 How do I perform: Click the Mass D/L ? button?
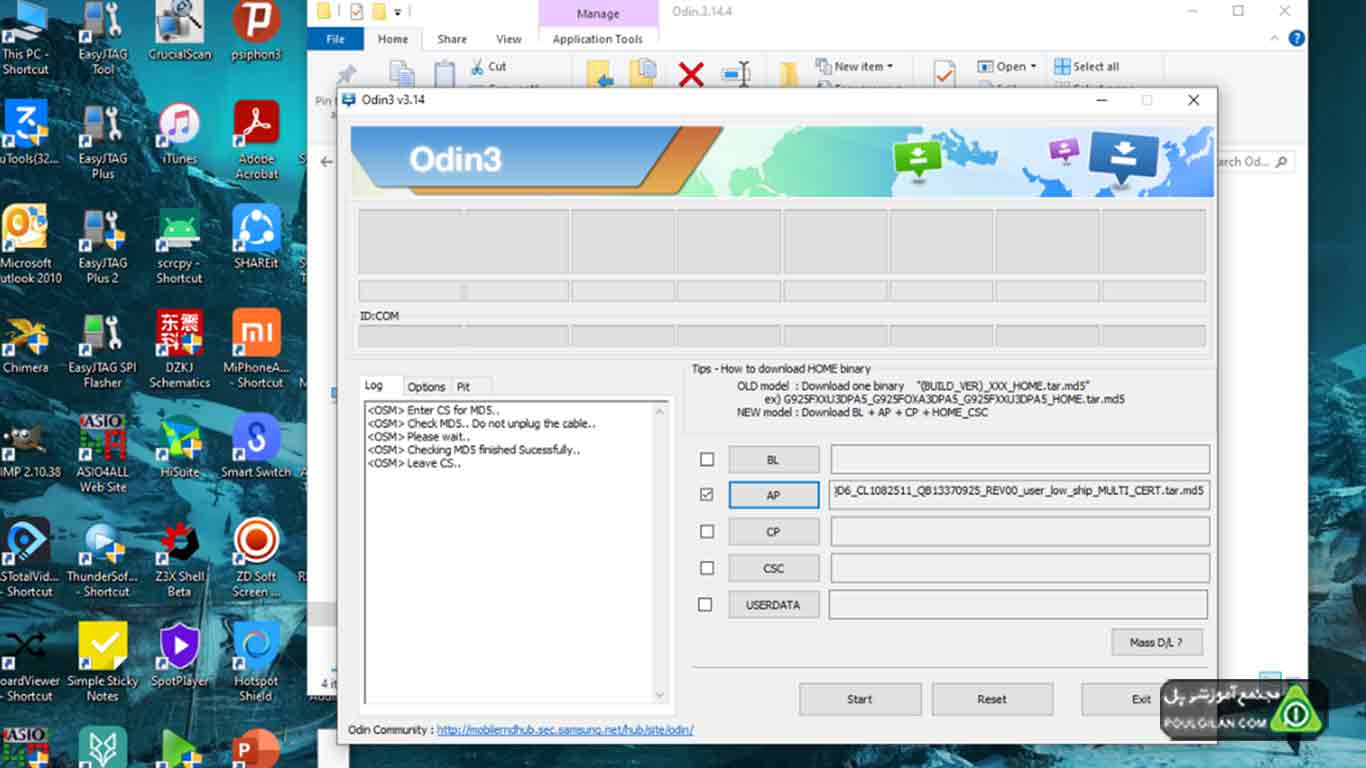point(1156,642)
